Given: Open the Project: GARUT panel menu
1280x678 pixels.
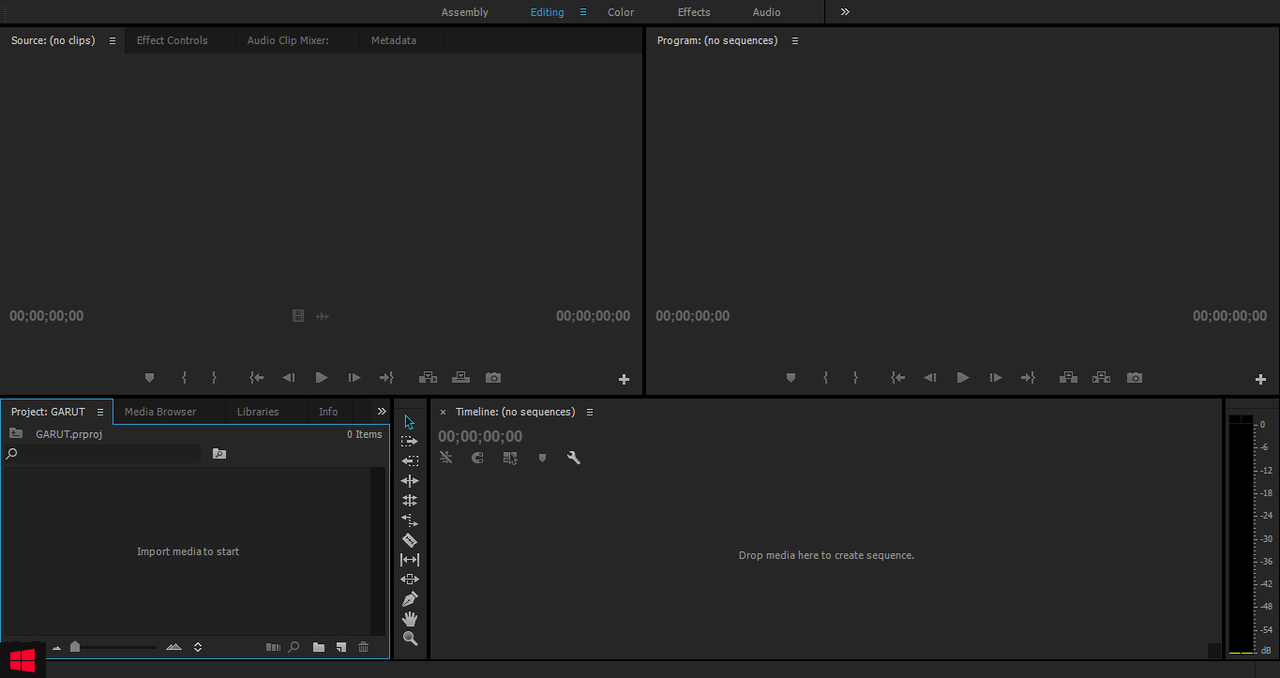Looking at the screenshot, I should point(100,412).
